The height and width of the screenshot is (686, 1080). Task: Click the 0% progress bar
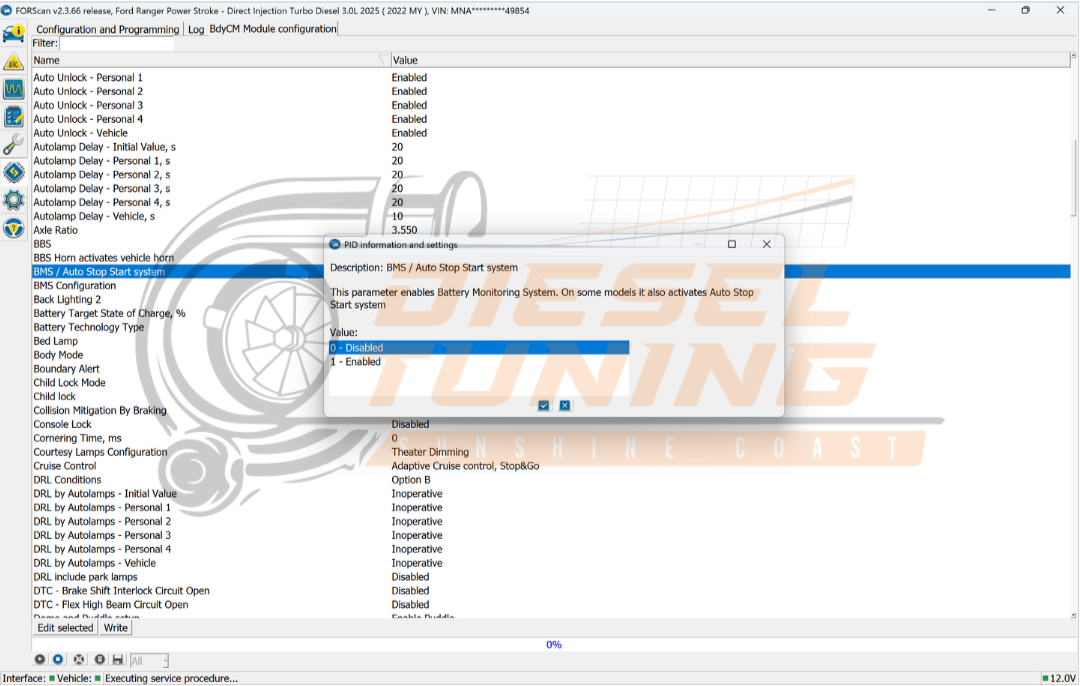pos(554,645)
